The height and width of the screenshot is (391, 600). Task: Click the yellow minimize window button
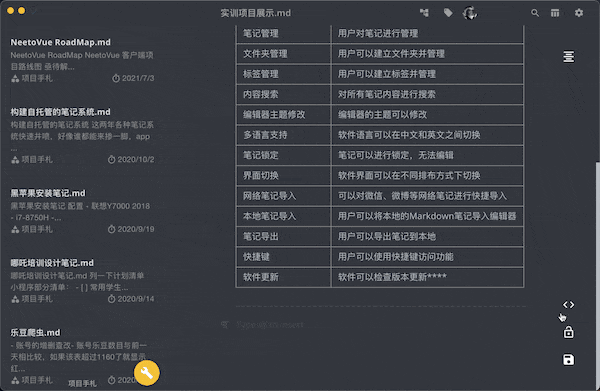[x=22, y=11]
